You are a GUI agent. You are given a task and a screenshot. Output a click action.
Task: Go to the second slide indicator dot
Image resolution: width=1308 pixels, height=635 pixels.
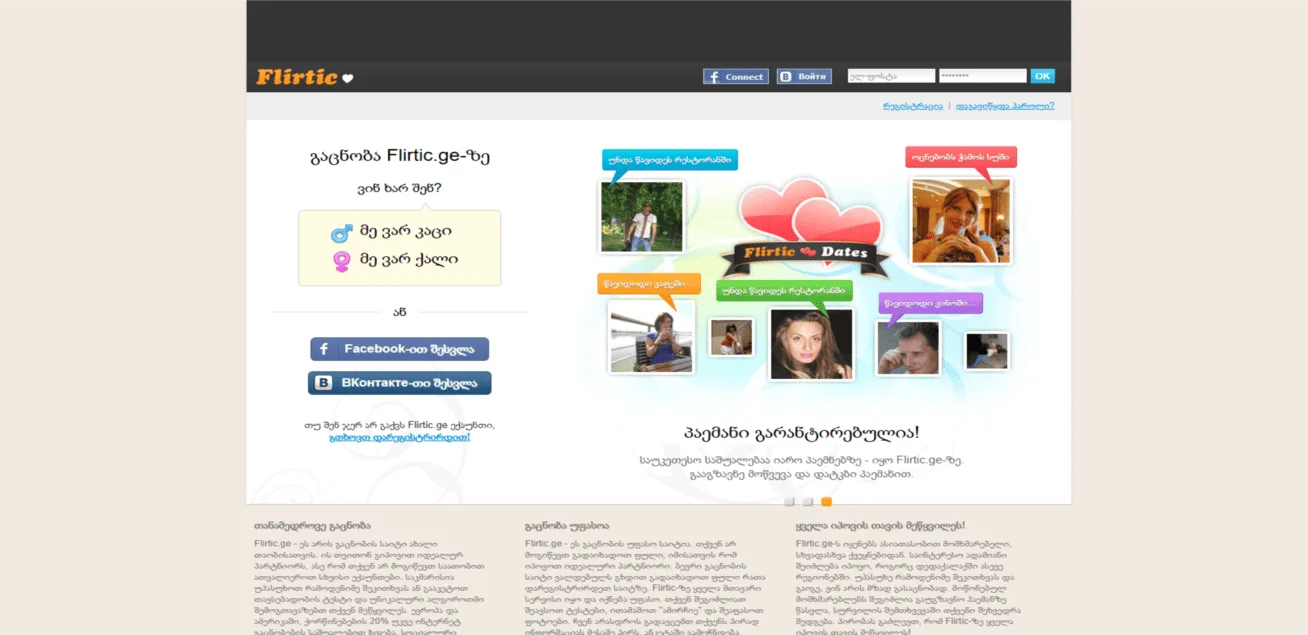click(x=808, y=501)
